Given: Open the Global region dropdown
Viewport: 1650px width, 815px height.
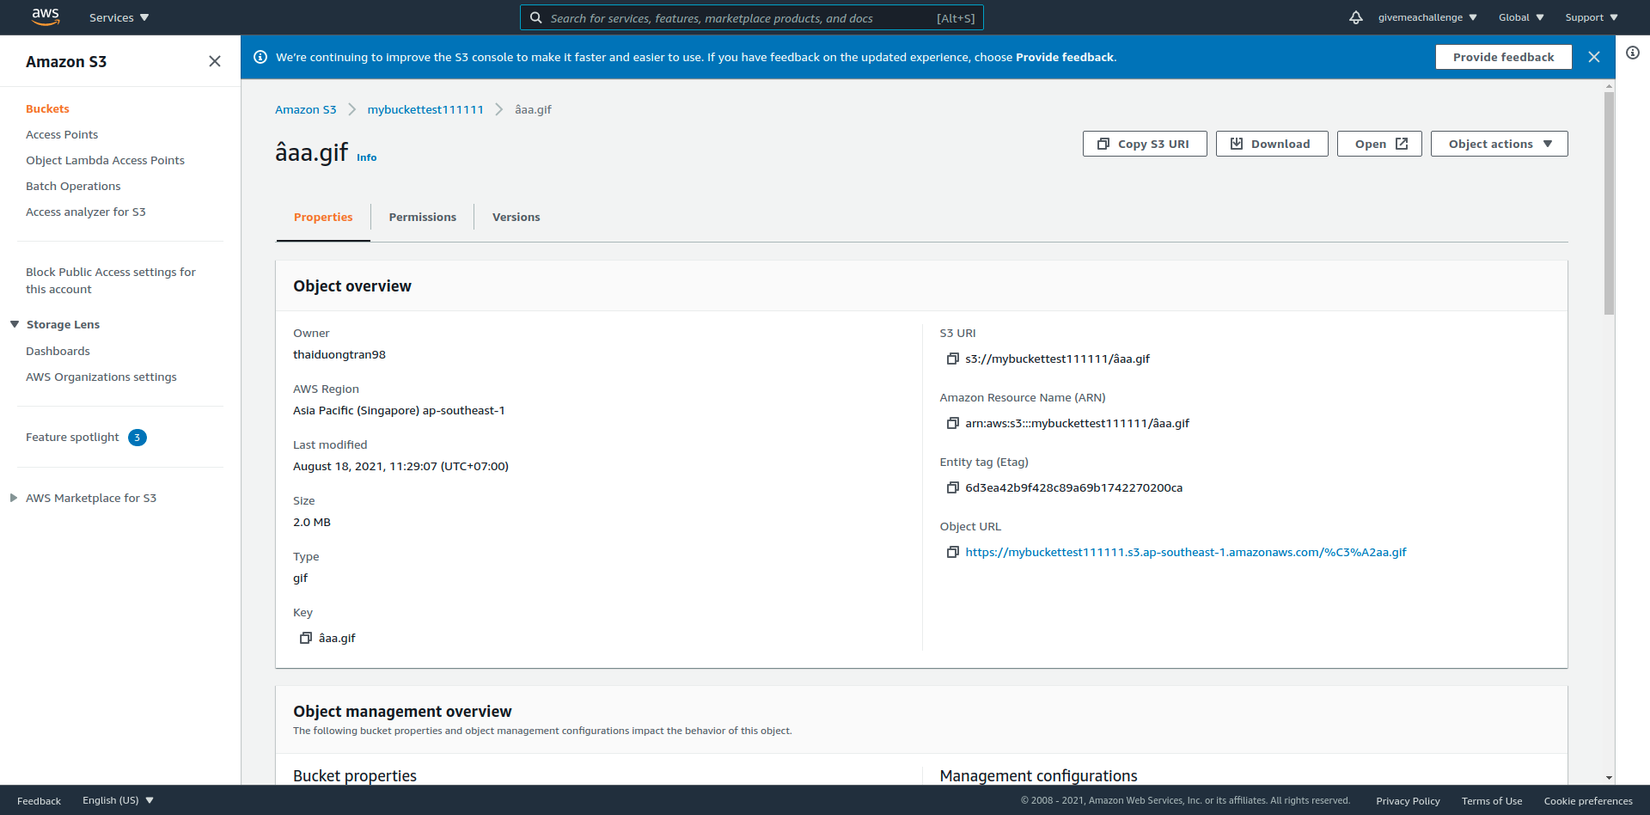Looking at the screenshot, I should (x=1521, y=17).
